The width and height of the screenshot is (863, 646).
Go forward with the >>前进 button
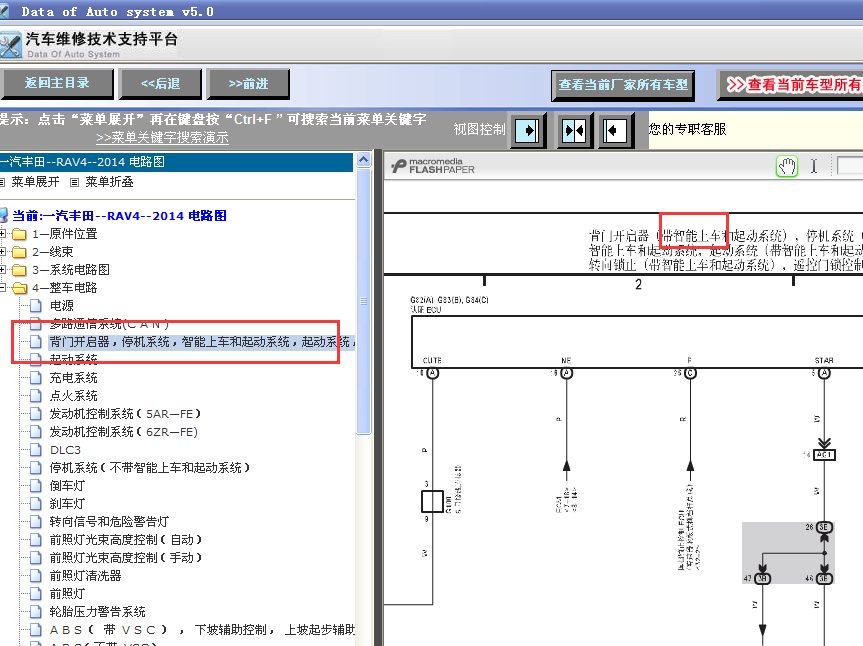click(248, 84)
